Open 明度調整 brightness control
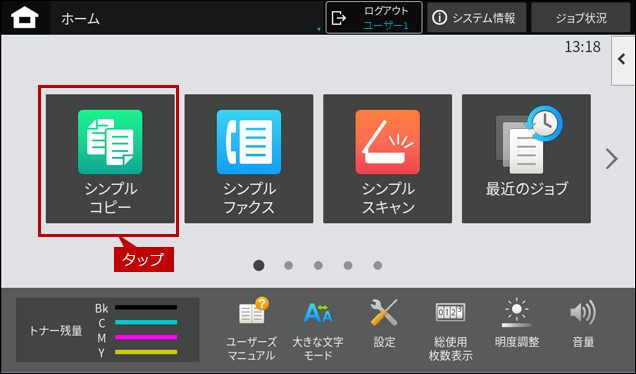Viewport: 636px width, 374px height. (x=517, y=323)
